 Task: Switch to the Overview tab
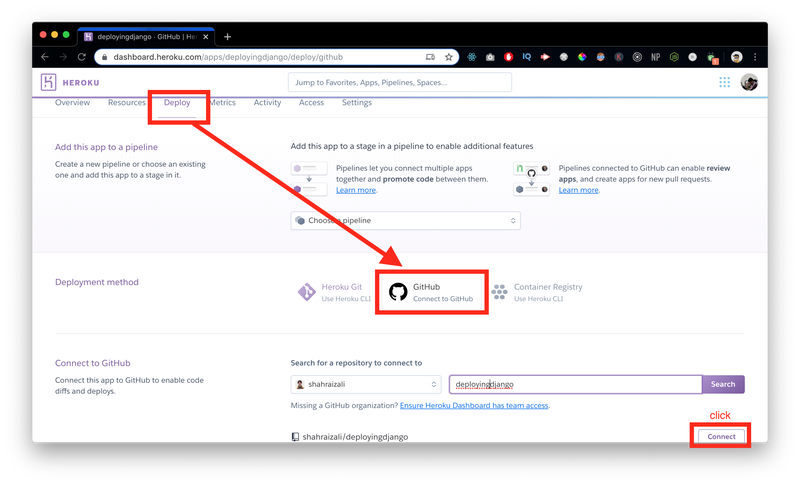72,103
